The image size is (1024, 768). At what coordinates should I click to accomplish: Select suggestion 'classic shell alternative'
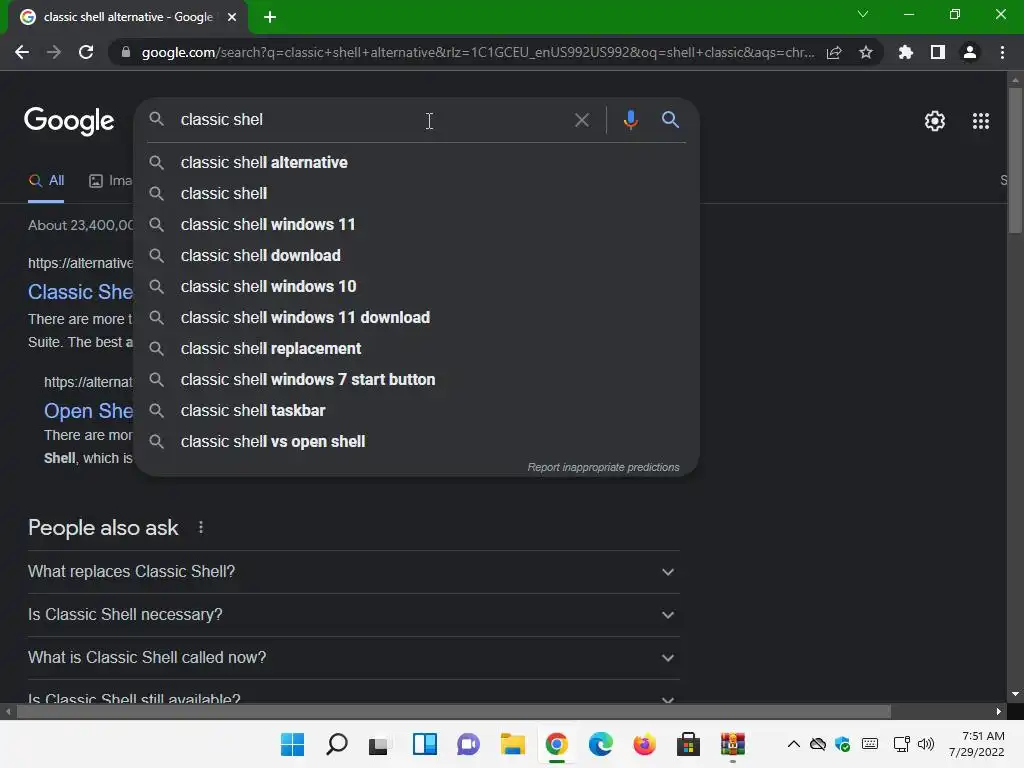tap(417, 163)
